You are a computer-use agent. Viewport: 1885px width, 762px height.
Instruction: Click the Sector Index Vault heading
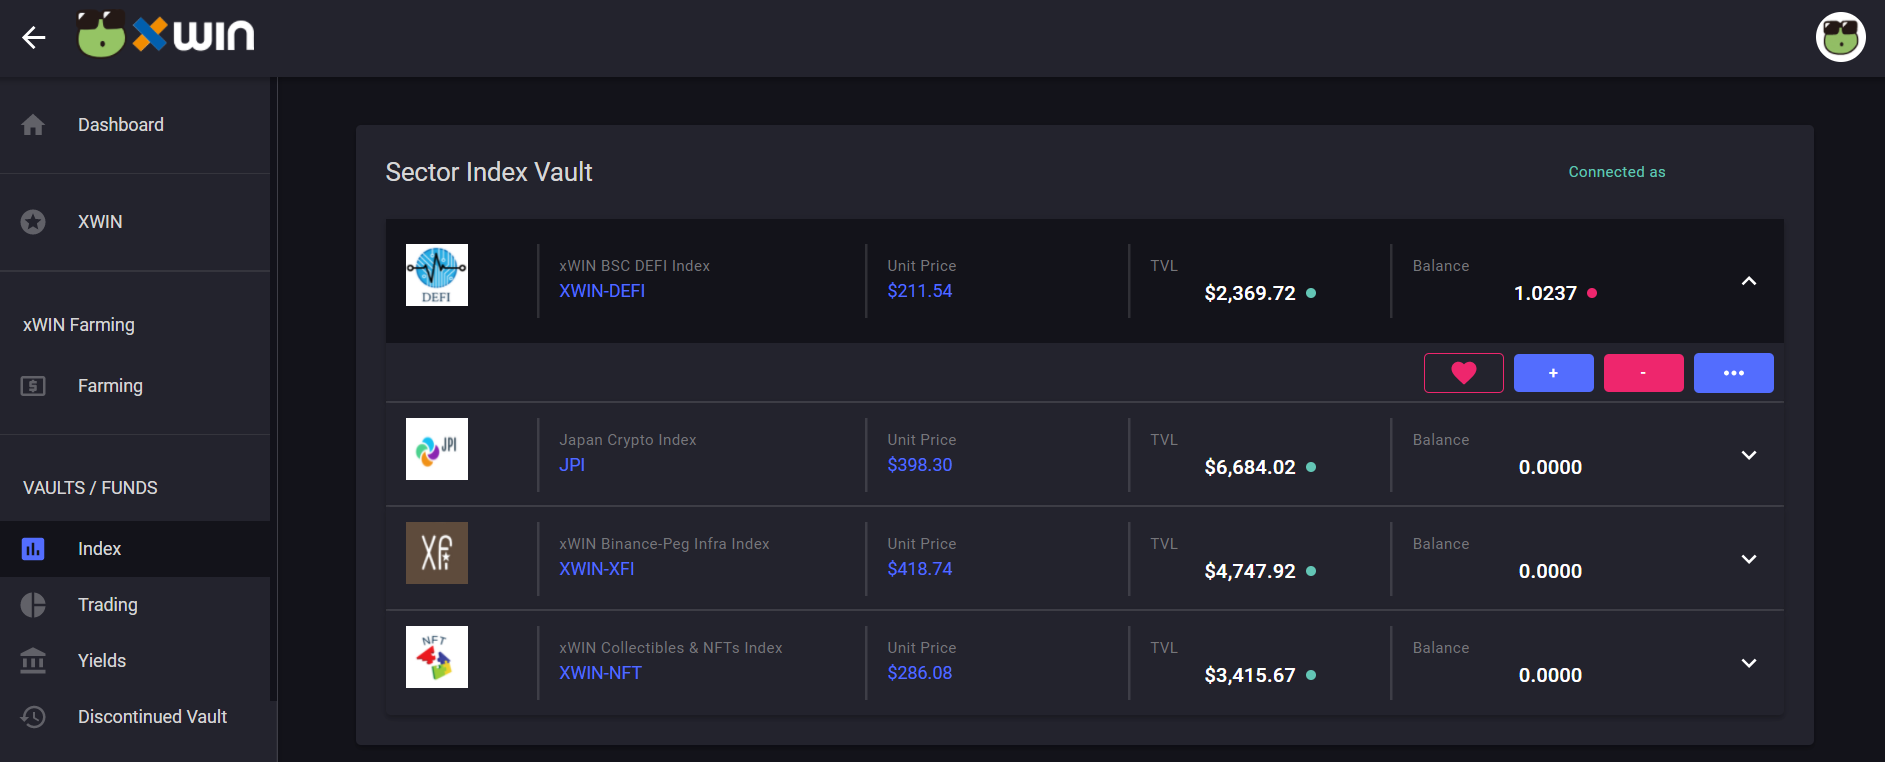click(x=489, y=172)
